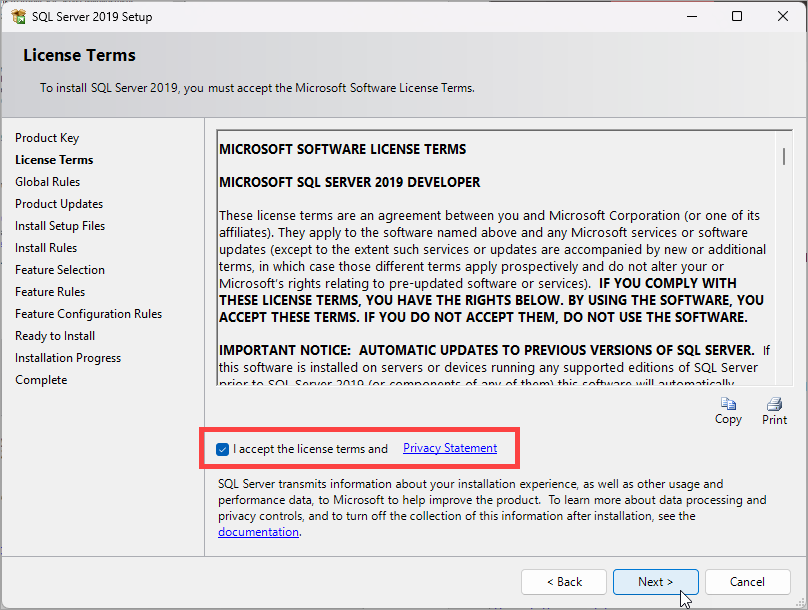Select the Install Setup Files step
The width and height of the screenshot is (808, 610).
tap(60, 226)
